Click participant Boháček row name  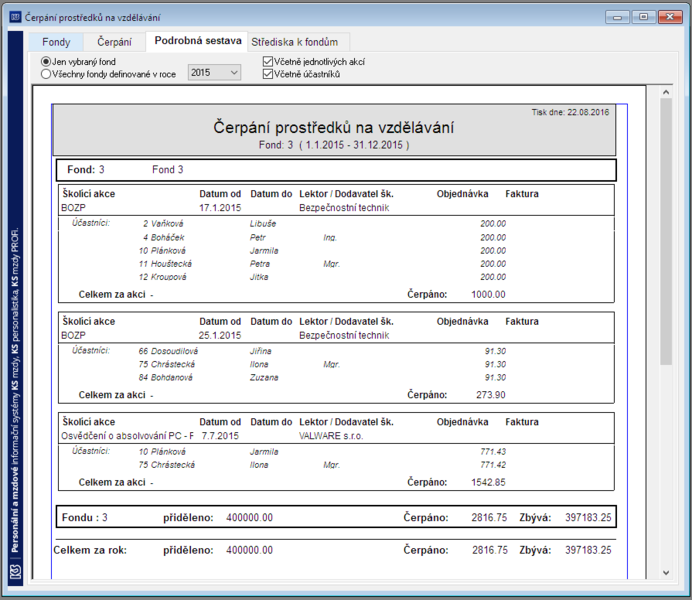click(x=167, y=237)
